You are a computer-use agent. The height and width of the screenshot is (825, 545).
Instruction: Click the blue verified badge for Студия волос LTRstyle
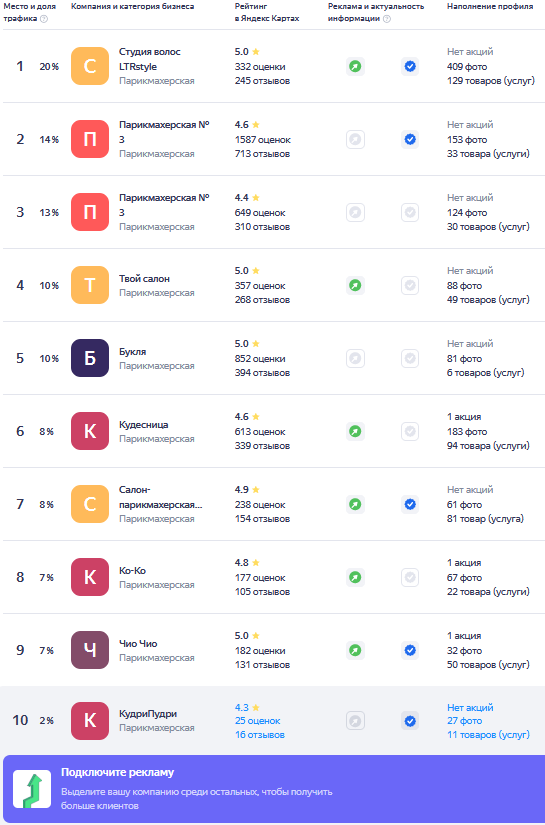click(410, 67)
